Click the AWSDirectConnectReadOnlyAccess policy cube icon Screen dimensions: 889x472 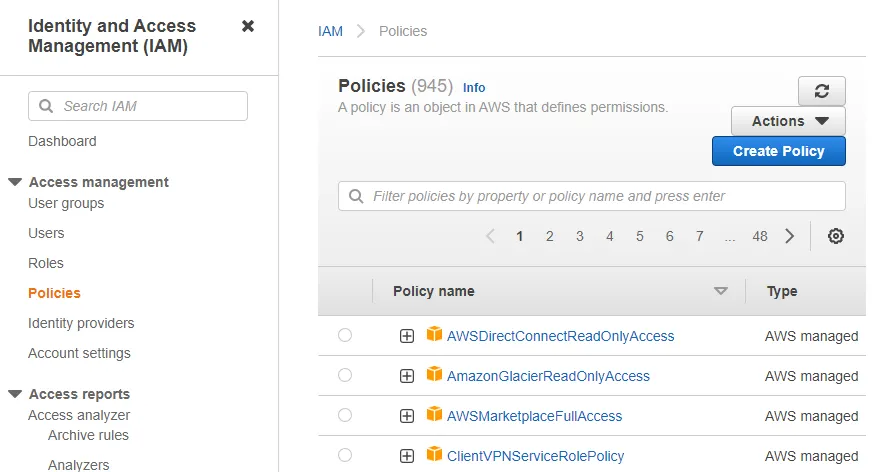(434, 334)
